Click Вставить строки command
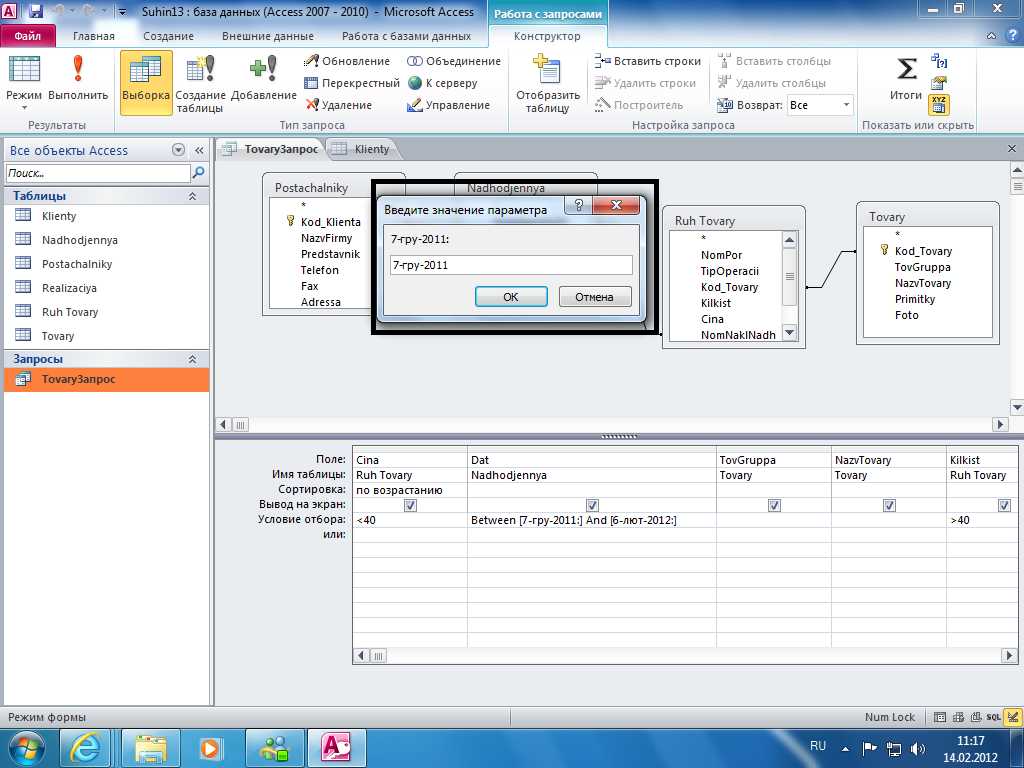Screen dimensions: 1024x768 click(647, 61)
